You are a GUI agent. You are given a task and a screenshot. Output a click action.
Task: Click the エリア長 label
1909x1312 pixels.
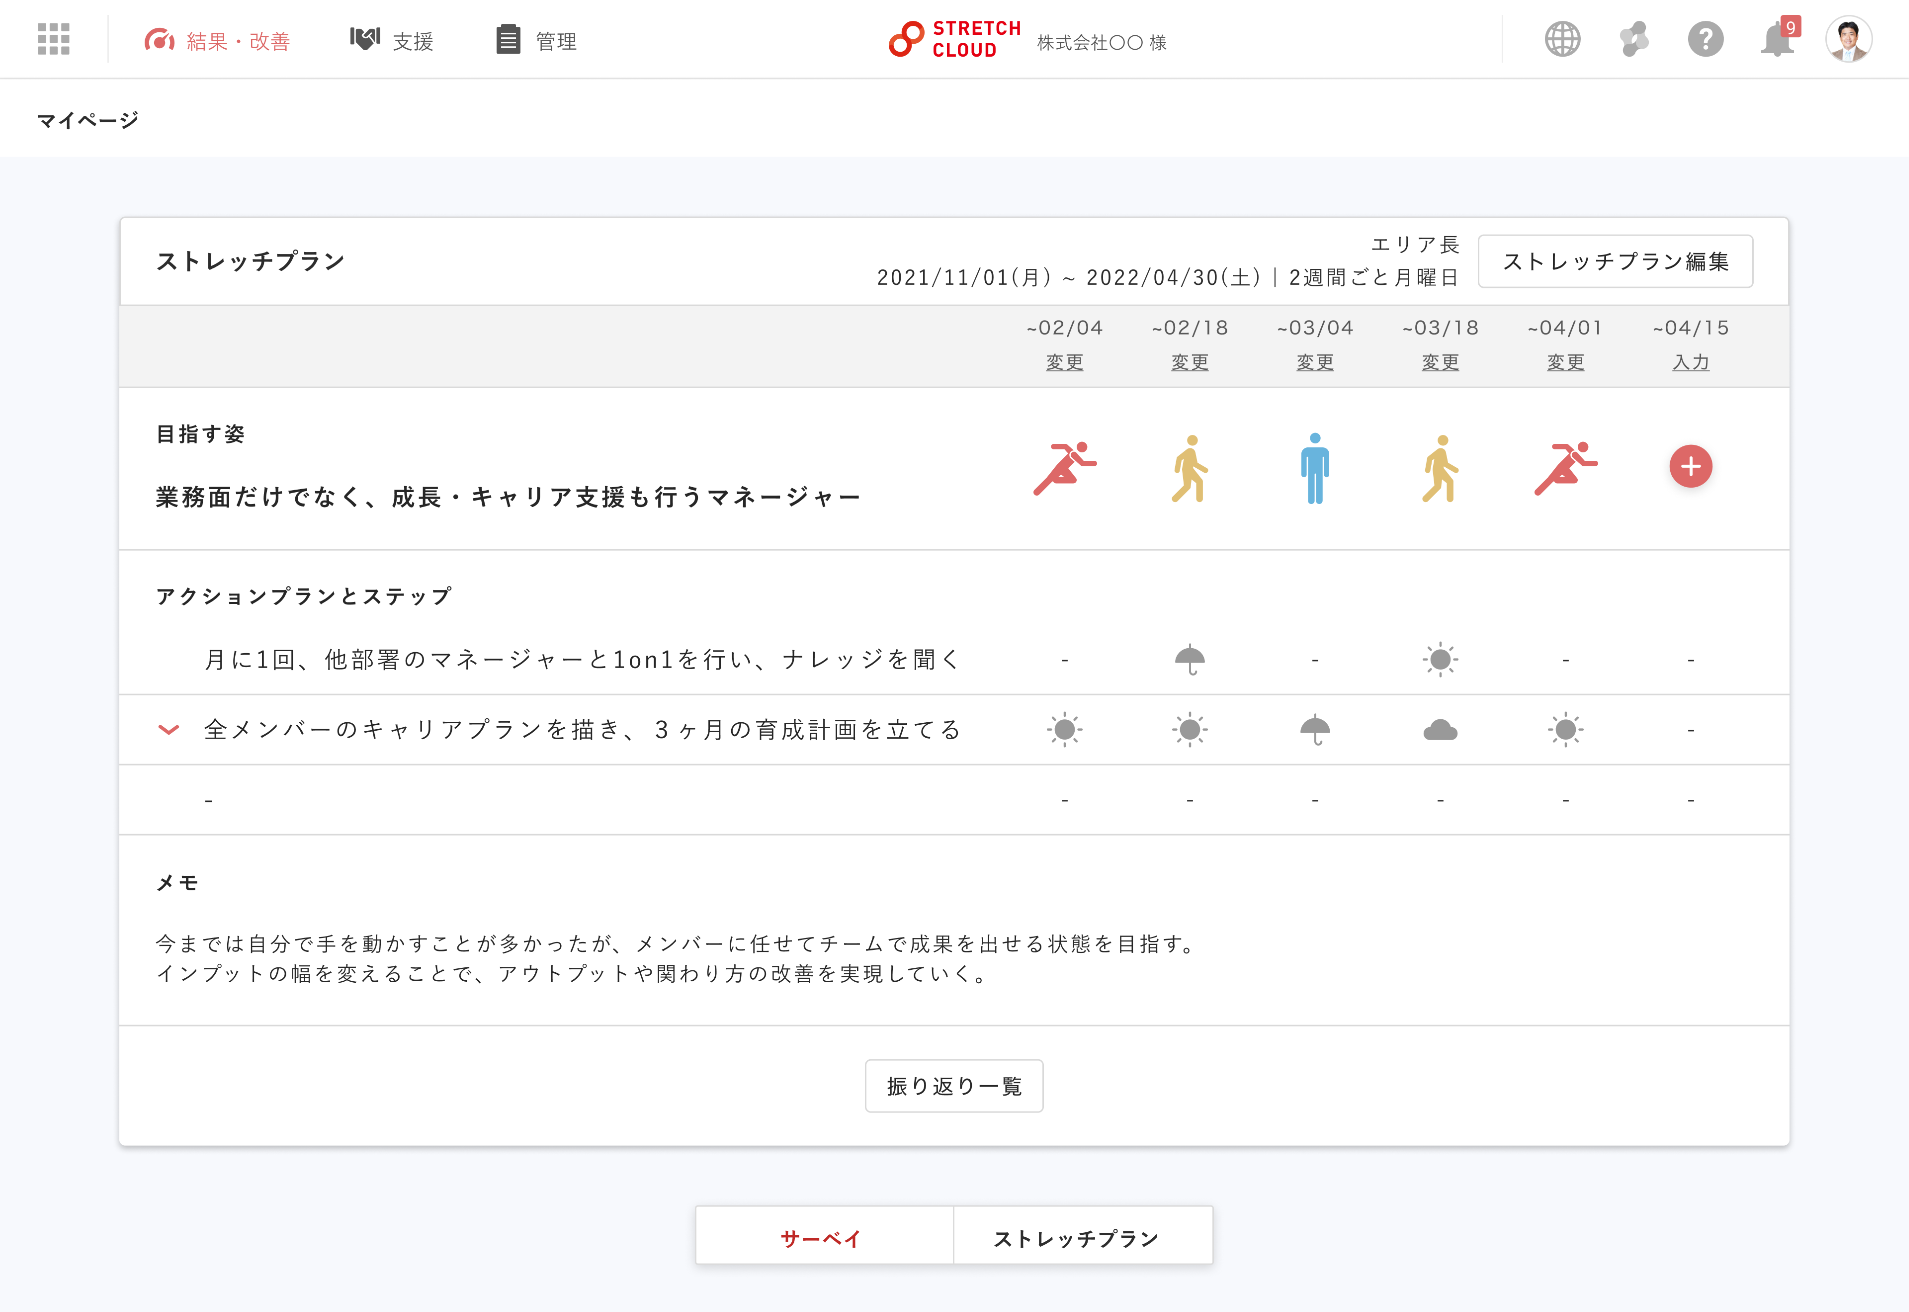point(1415,244)
